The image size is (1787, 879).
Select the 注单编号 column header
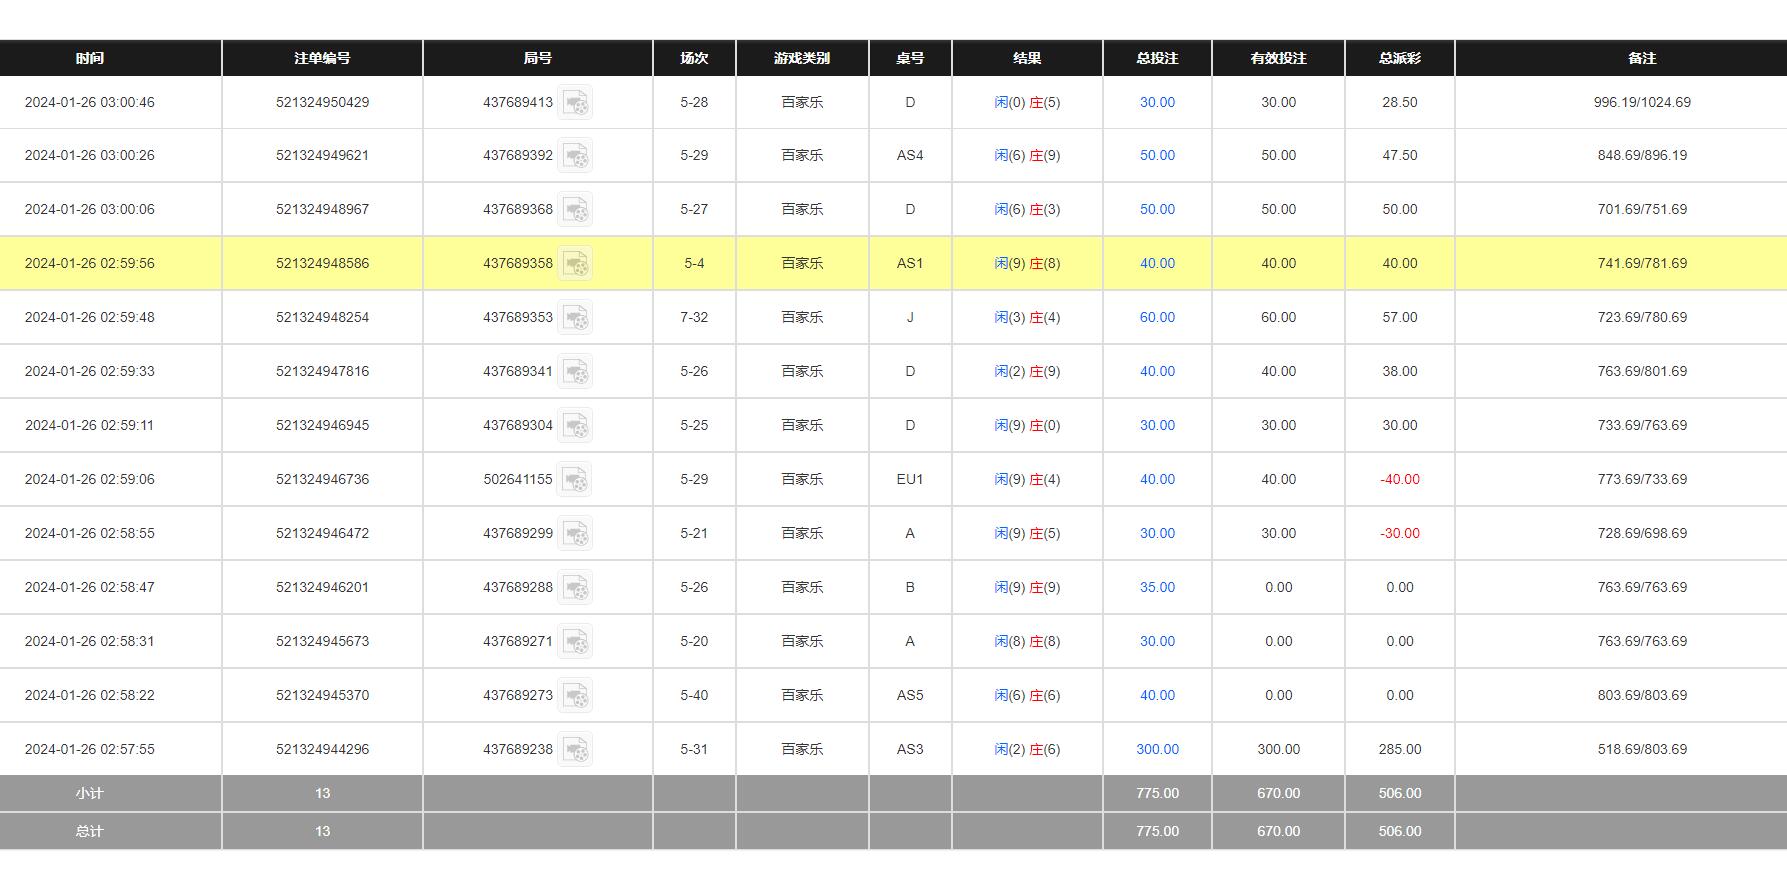click(x=322, y=58)
